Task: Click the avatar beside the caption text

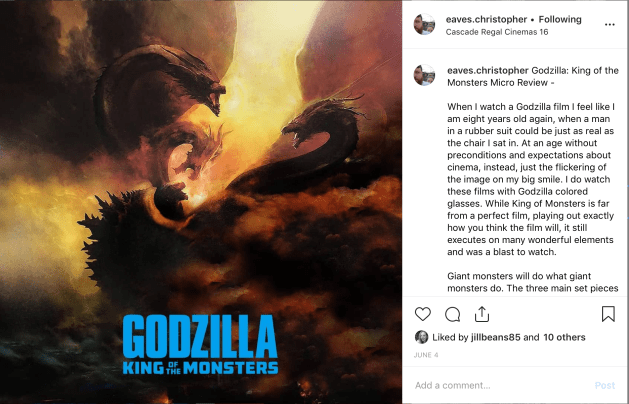Action: [x=425, y=75]
